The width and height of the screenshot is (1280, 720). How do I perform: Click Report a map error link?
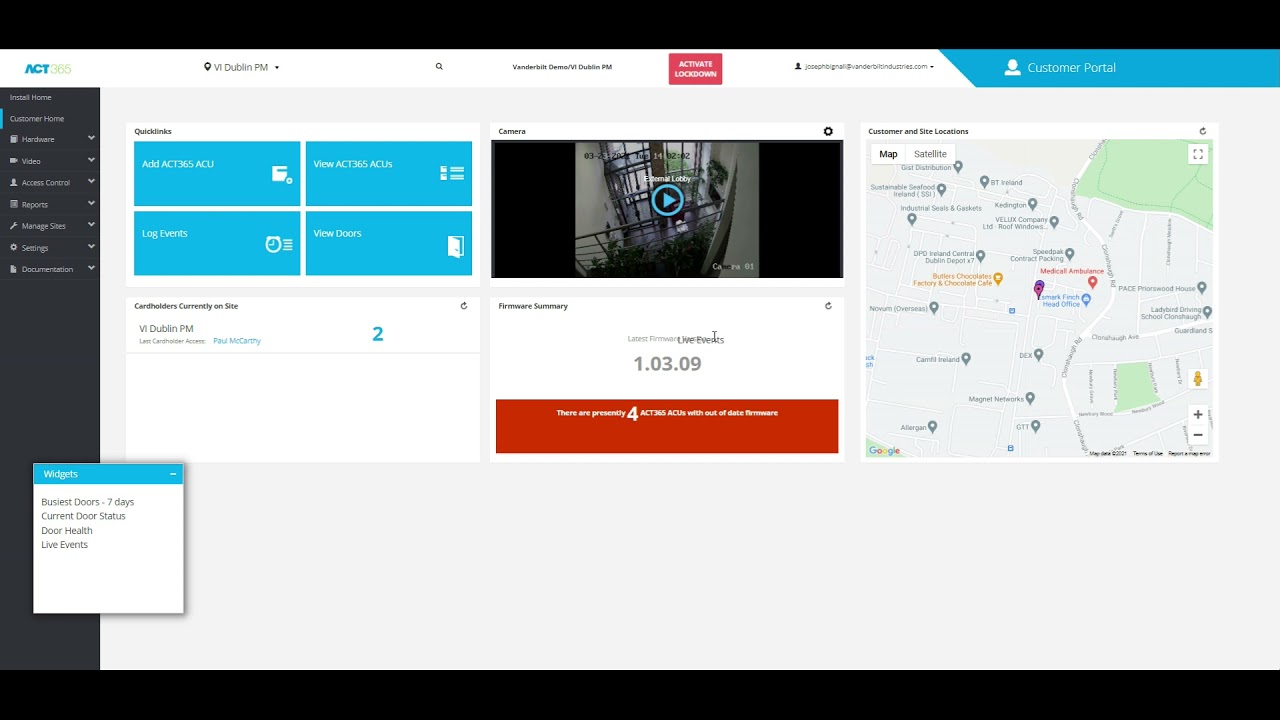1189,454
